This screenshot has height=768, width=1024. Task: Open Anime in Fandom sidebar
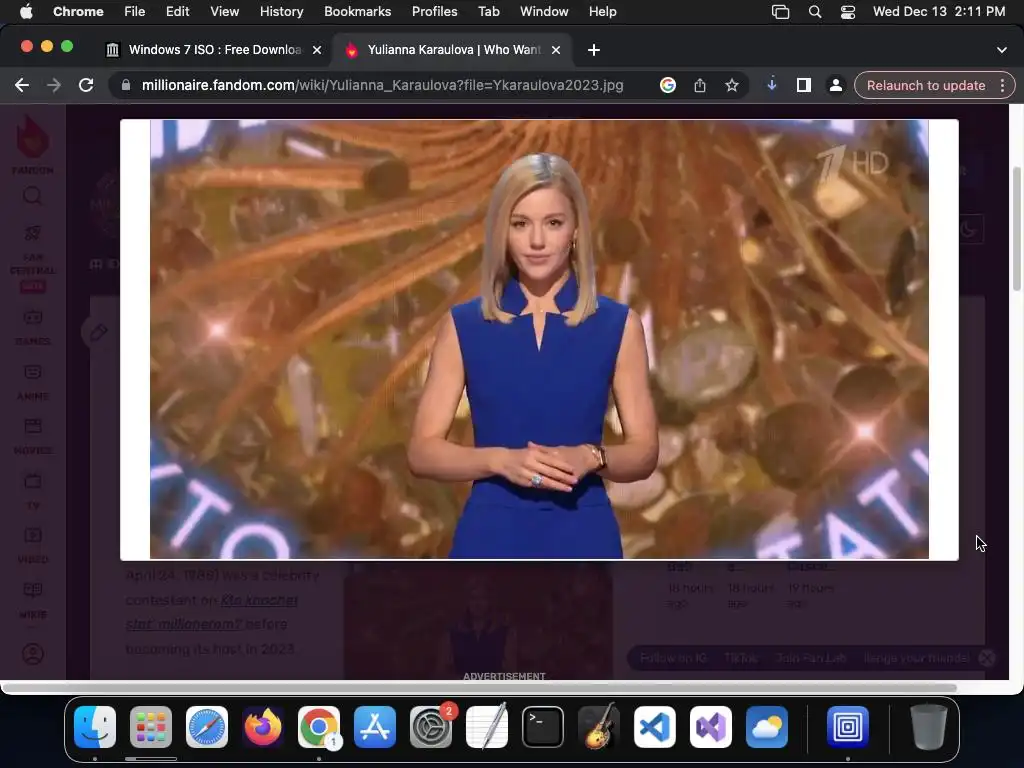pos(33,382)
